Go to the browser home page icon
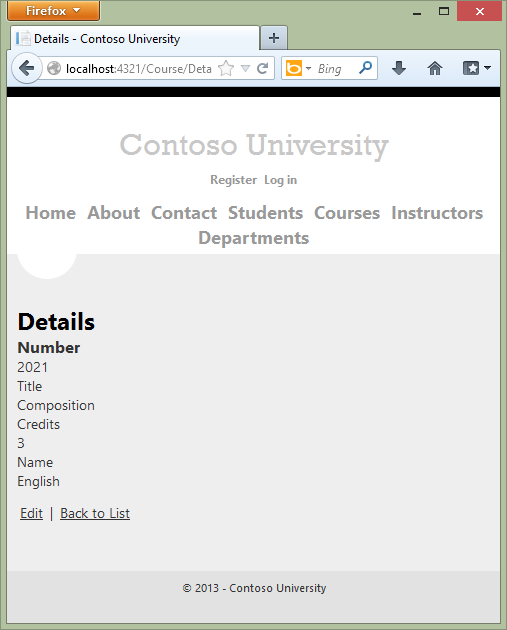The height and width of the screenshot is (630, 507). tap(435, 68)
